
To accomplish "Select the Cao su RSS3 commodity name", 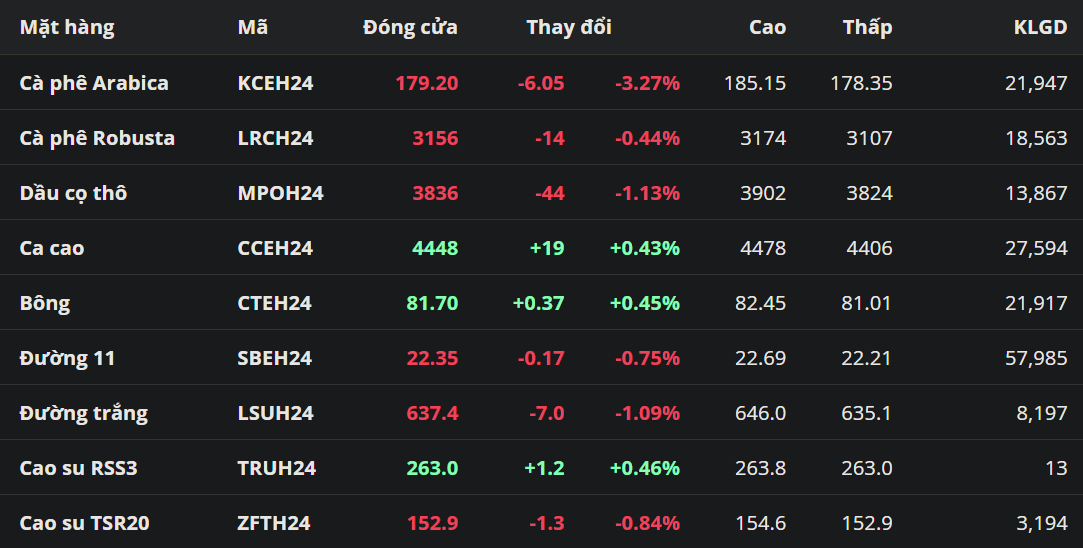I will click(x=78, y=468).
